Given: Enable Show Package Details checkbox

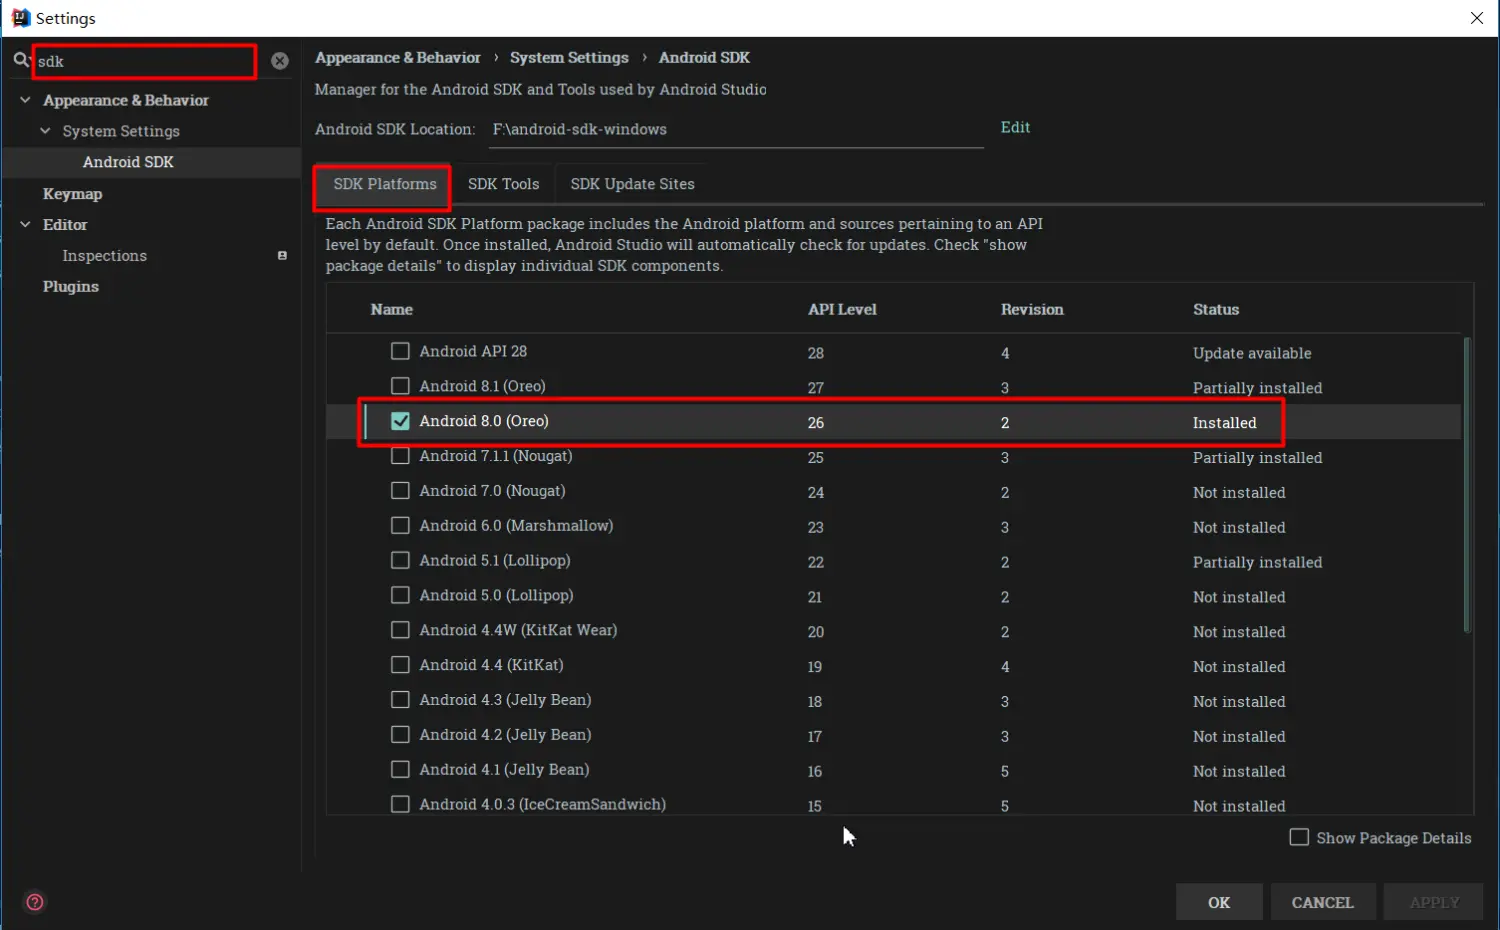Looking at the screenshot, I should point(1299,837).
